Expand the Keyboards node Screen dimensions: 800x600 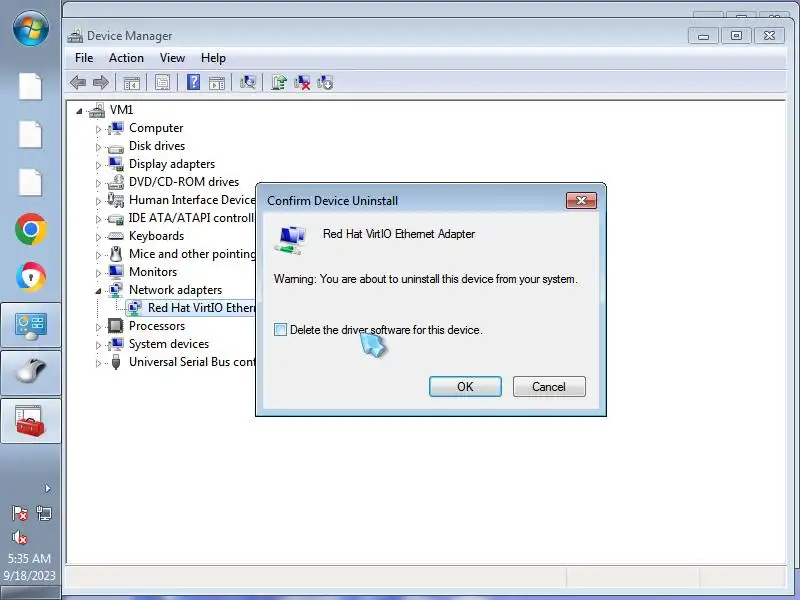[98, 237]
